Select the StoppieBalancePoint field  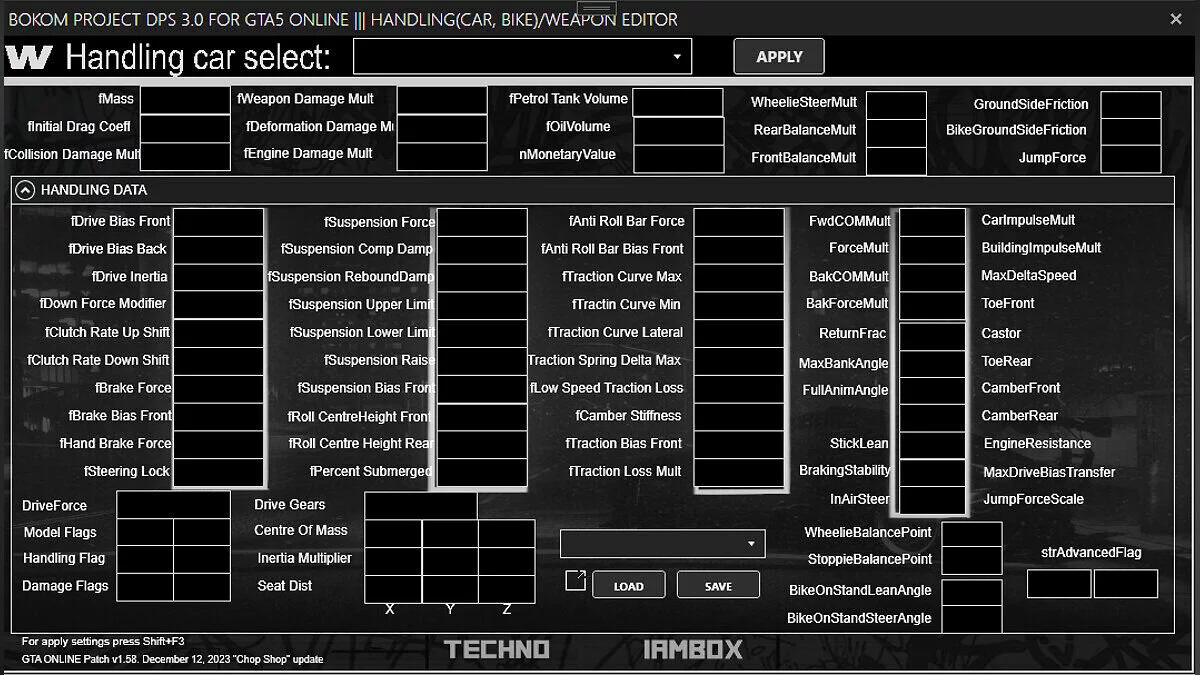(972, 561)
